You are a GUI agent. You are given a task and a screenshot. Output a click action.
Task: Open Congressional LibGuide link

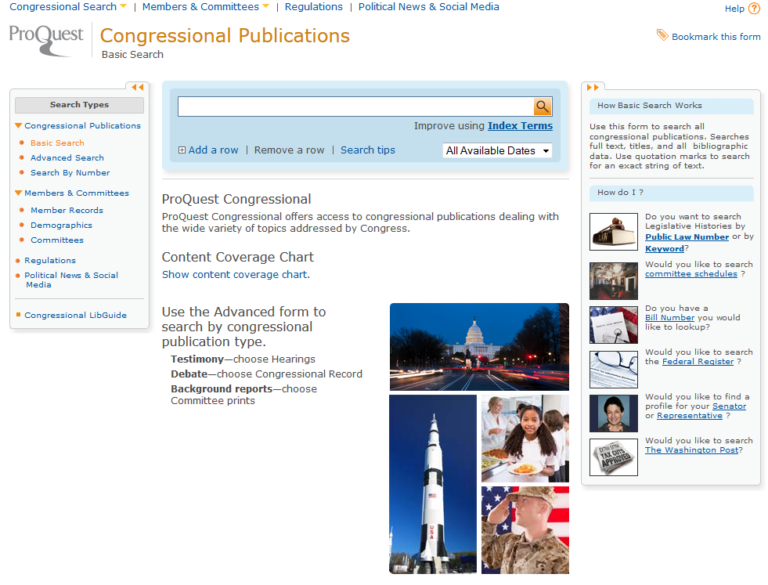[x=75, y=315]
